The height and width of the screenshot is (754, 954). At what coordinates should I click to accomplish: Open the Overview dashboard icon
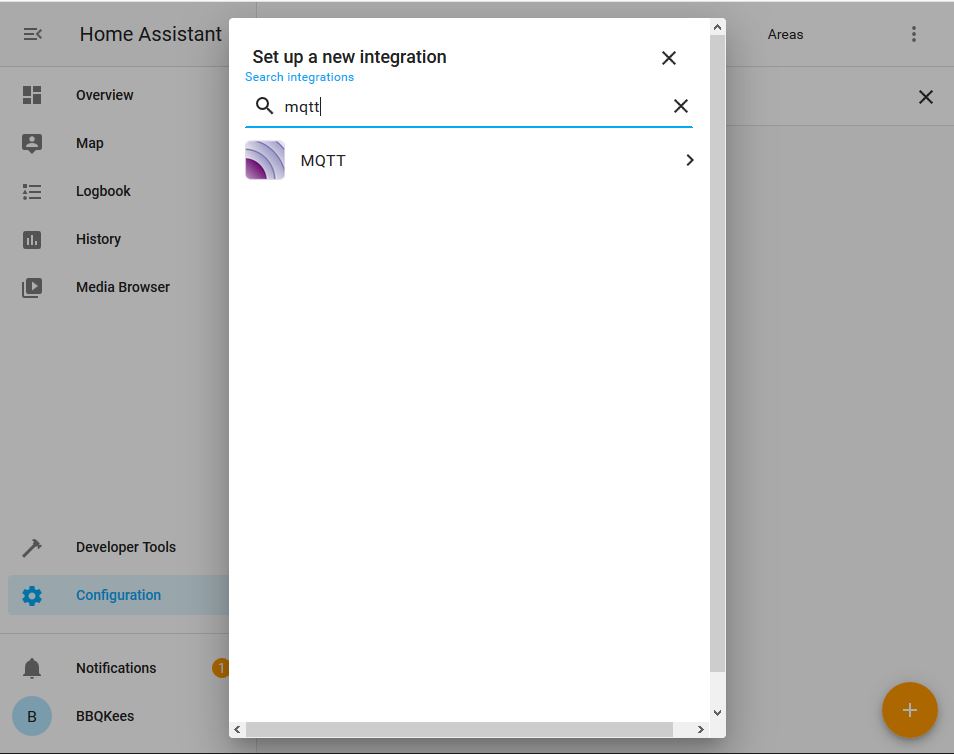[32, 94]
